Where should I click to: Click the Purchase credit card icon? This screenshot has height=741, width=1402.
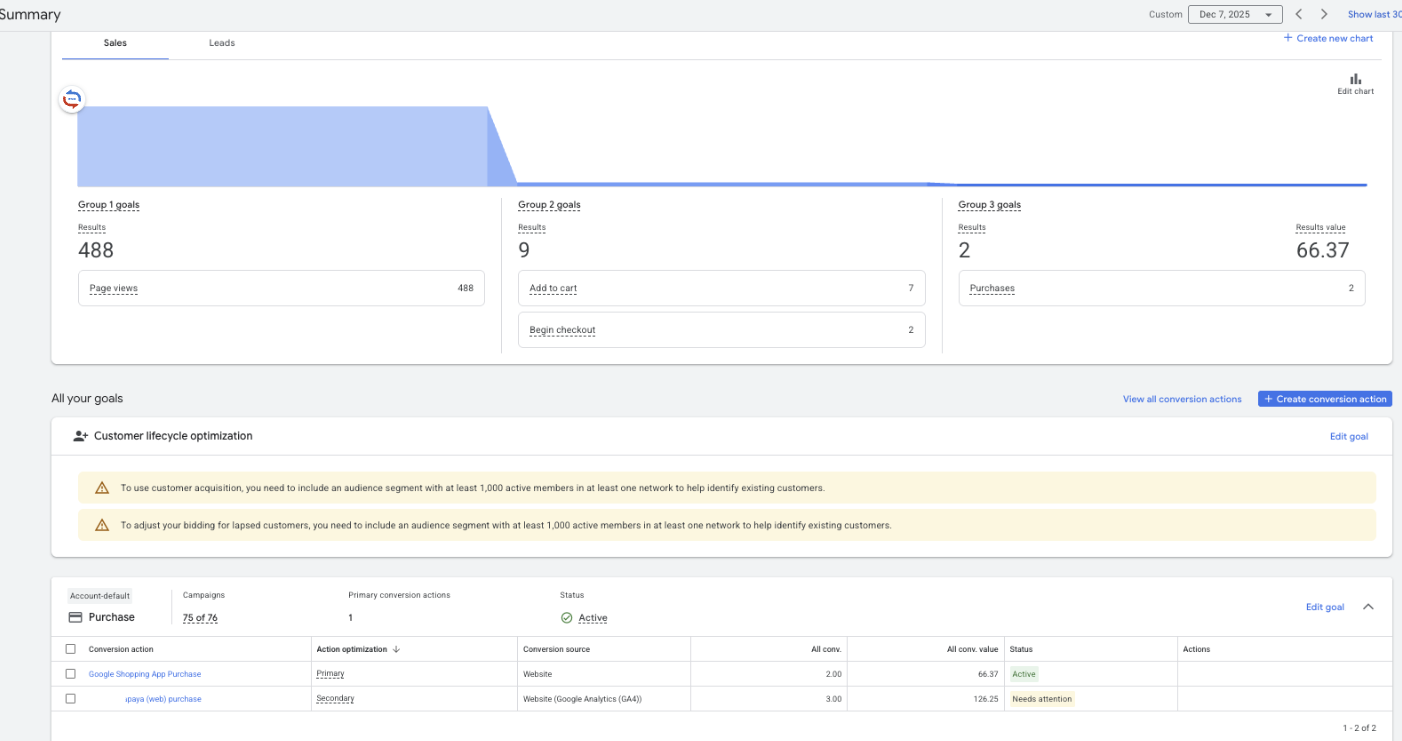coord(75,617)
